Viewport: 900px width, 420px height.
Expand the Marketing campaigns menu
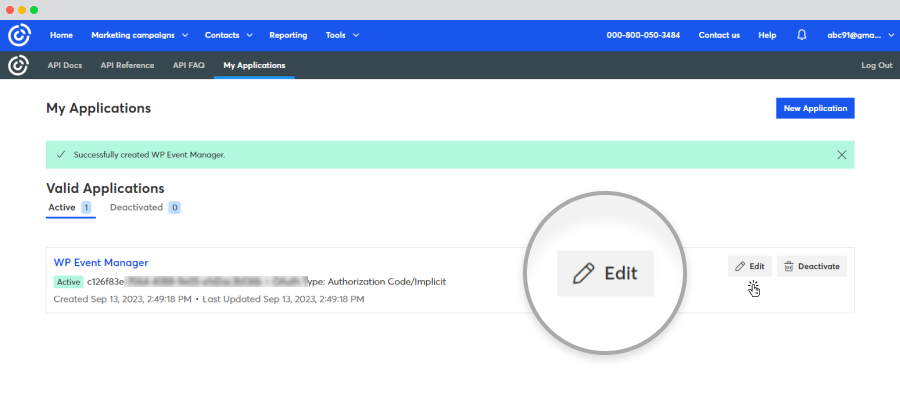click(139, 36)
